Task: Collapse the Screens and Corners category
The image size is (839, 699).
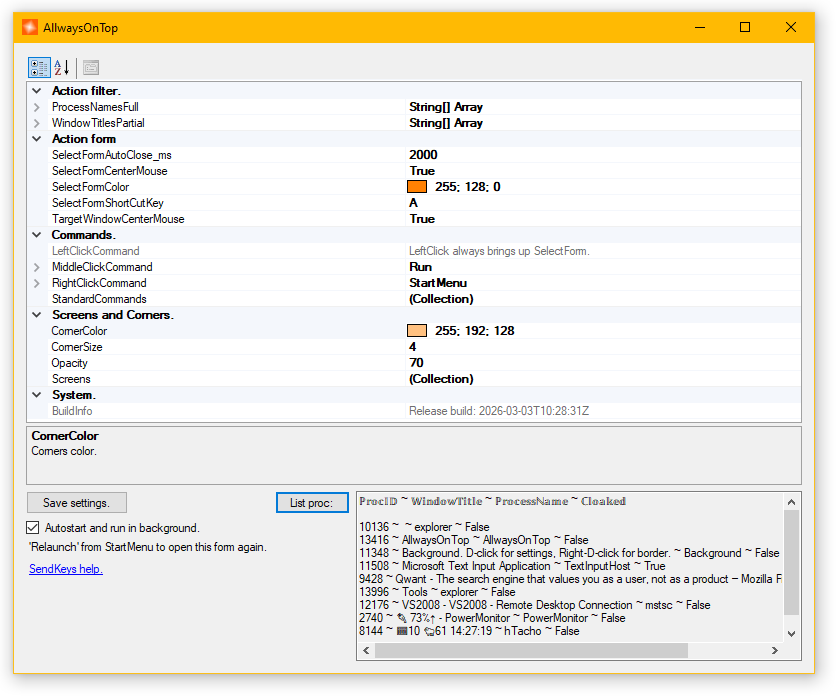Action: click(x=37, y=315)
